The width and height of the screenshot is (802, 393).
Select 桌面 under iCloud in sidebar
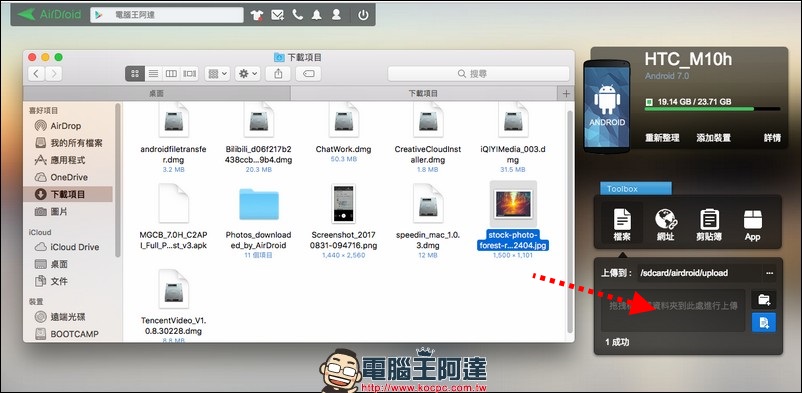(x=59, y=264)
